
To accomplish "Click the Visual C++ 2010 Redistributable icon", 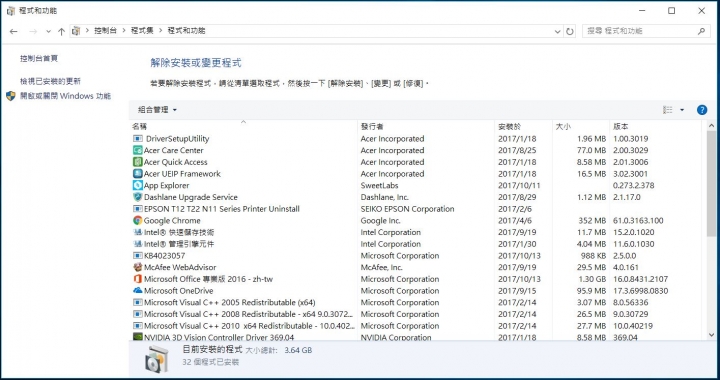I will tap(138, 326).
